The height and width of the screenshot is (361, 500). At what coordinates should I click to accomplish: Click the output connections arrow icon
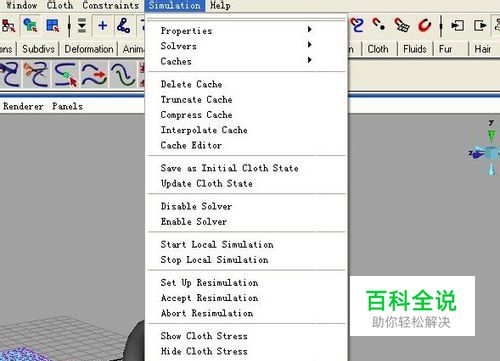480,25
